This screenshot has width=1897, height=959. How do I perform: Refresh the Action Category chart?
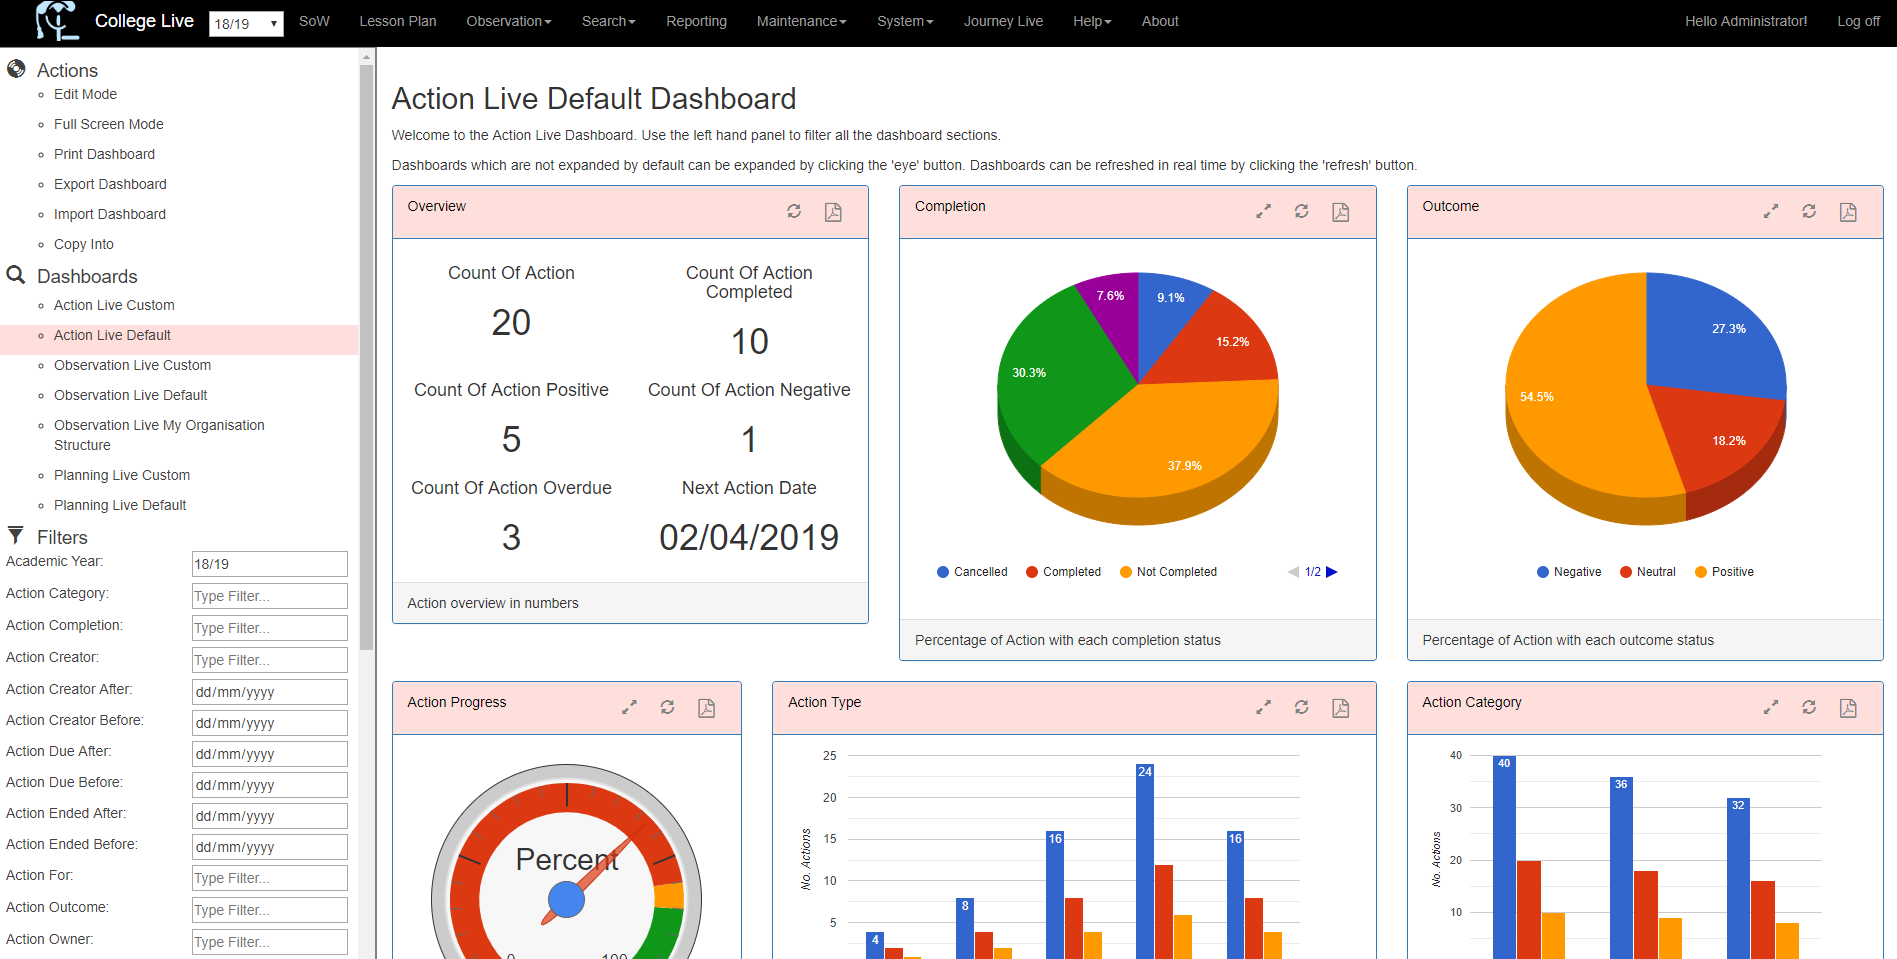click(1809, 707)
